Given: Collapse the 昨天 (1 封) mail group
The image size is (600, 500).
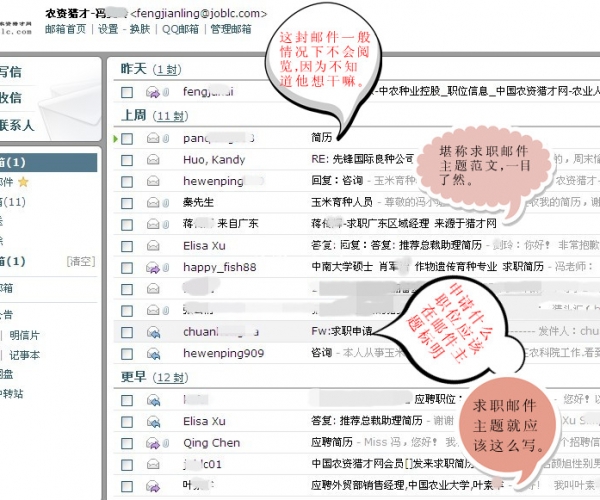Looking at the screenshot, I should (134, 69).
